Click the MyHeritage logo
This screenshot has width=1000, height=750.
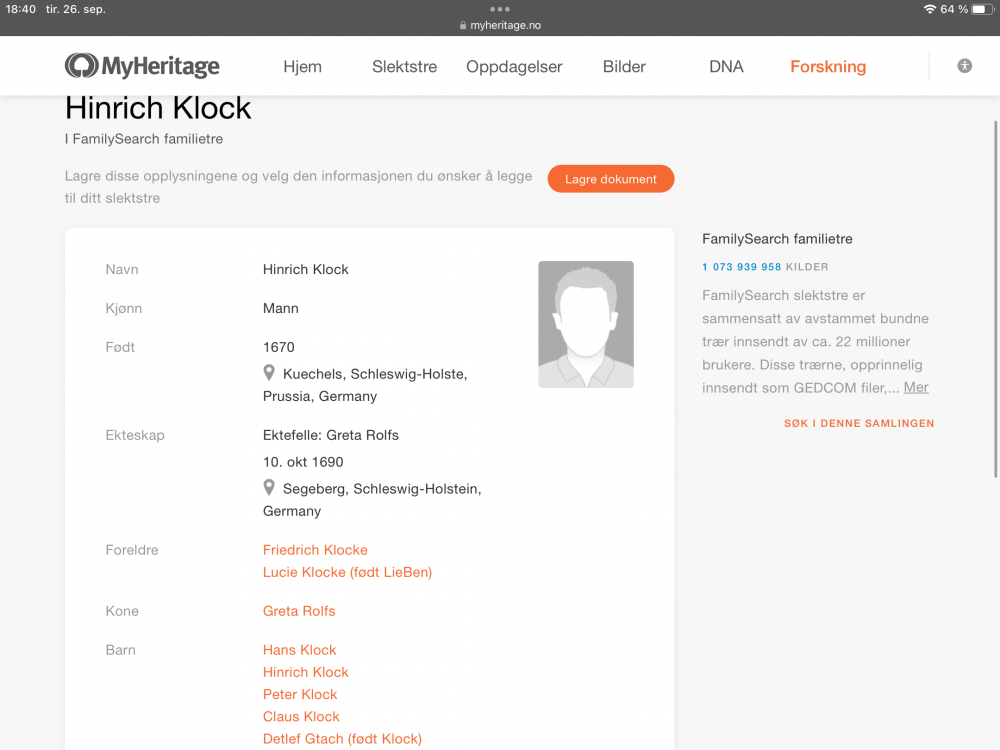point(142,66)
